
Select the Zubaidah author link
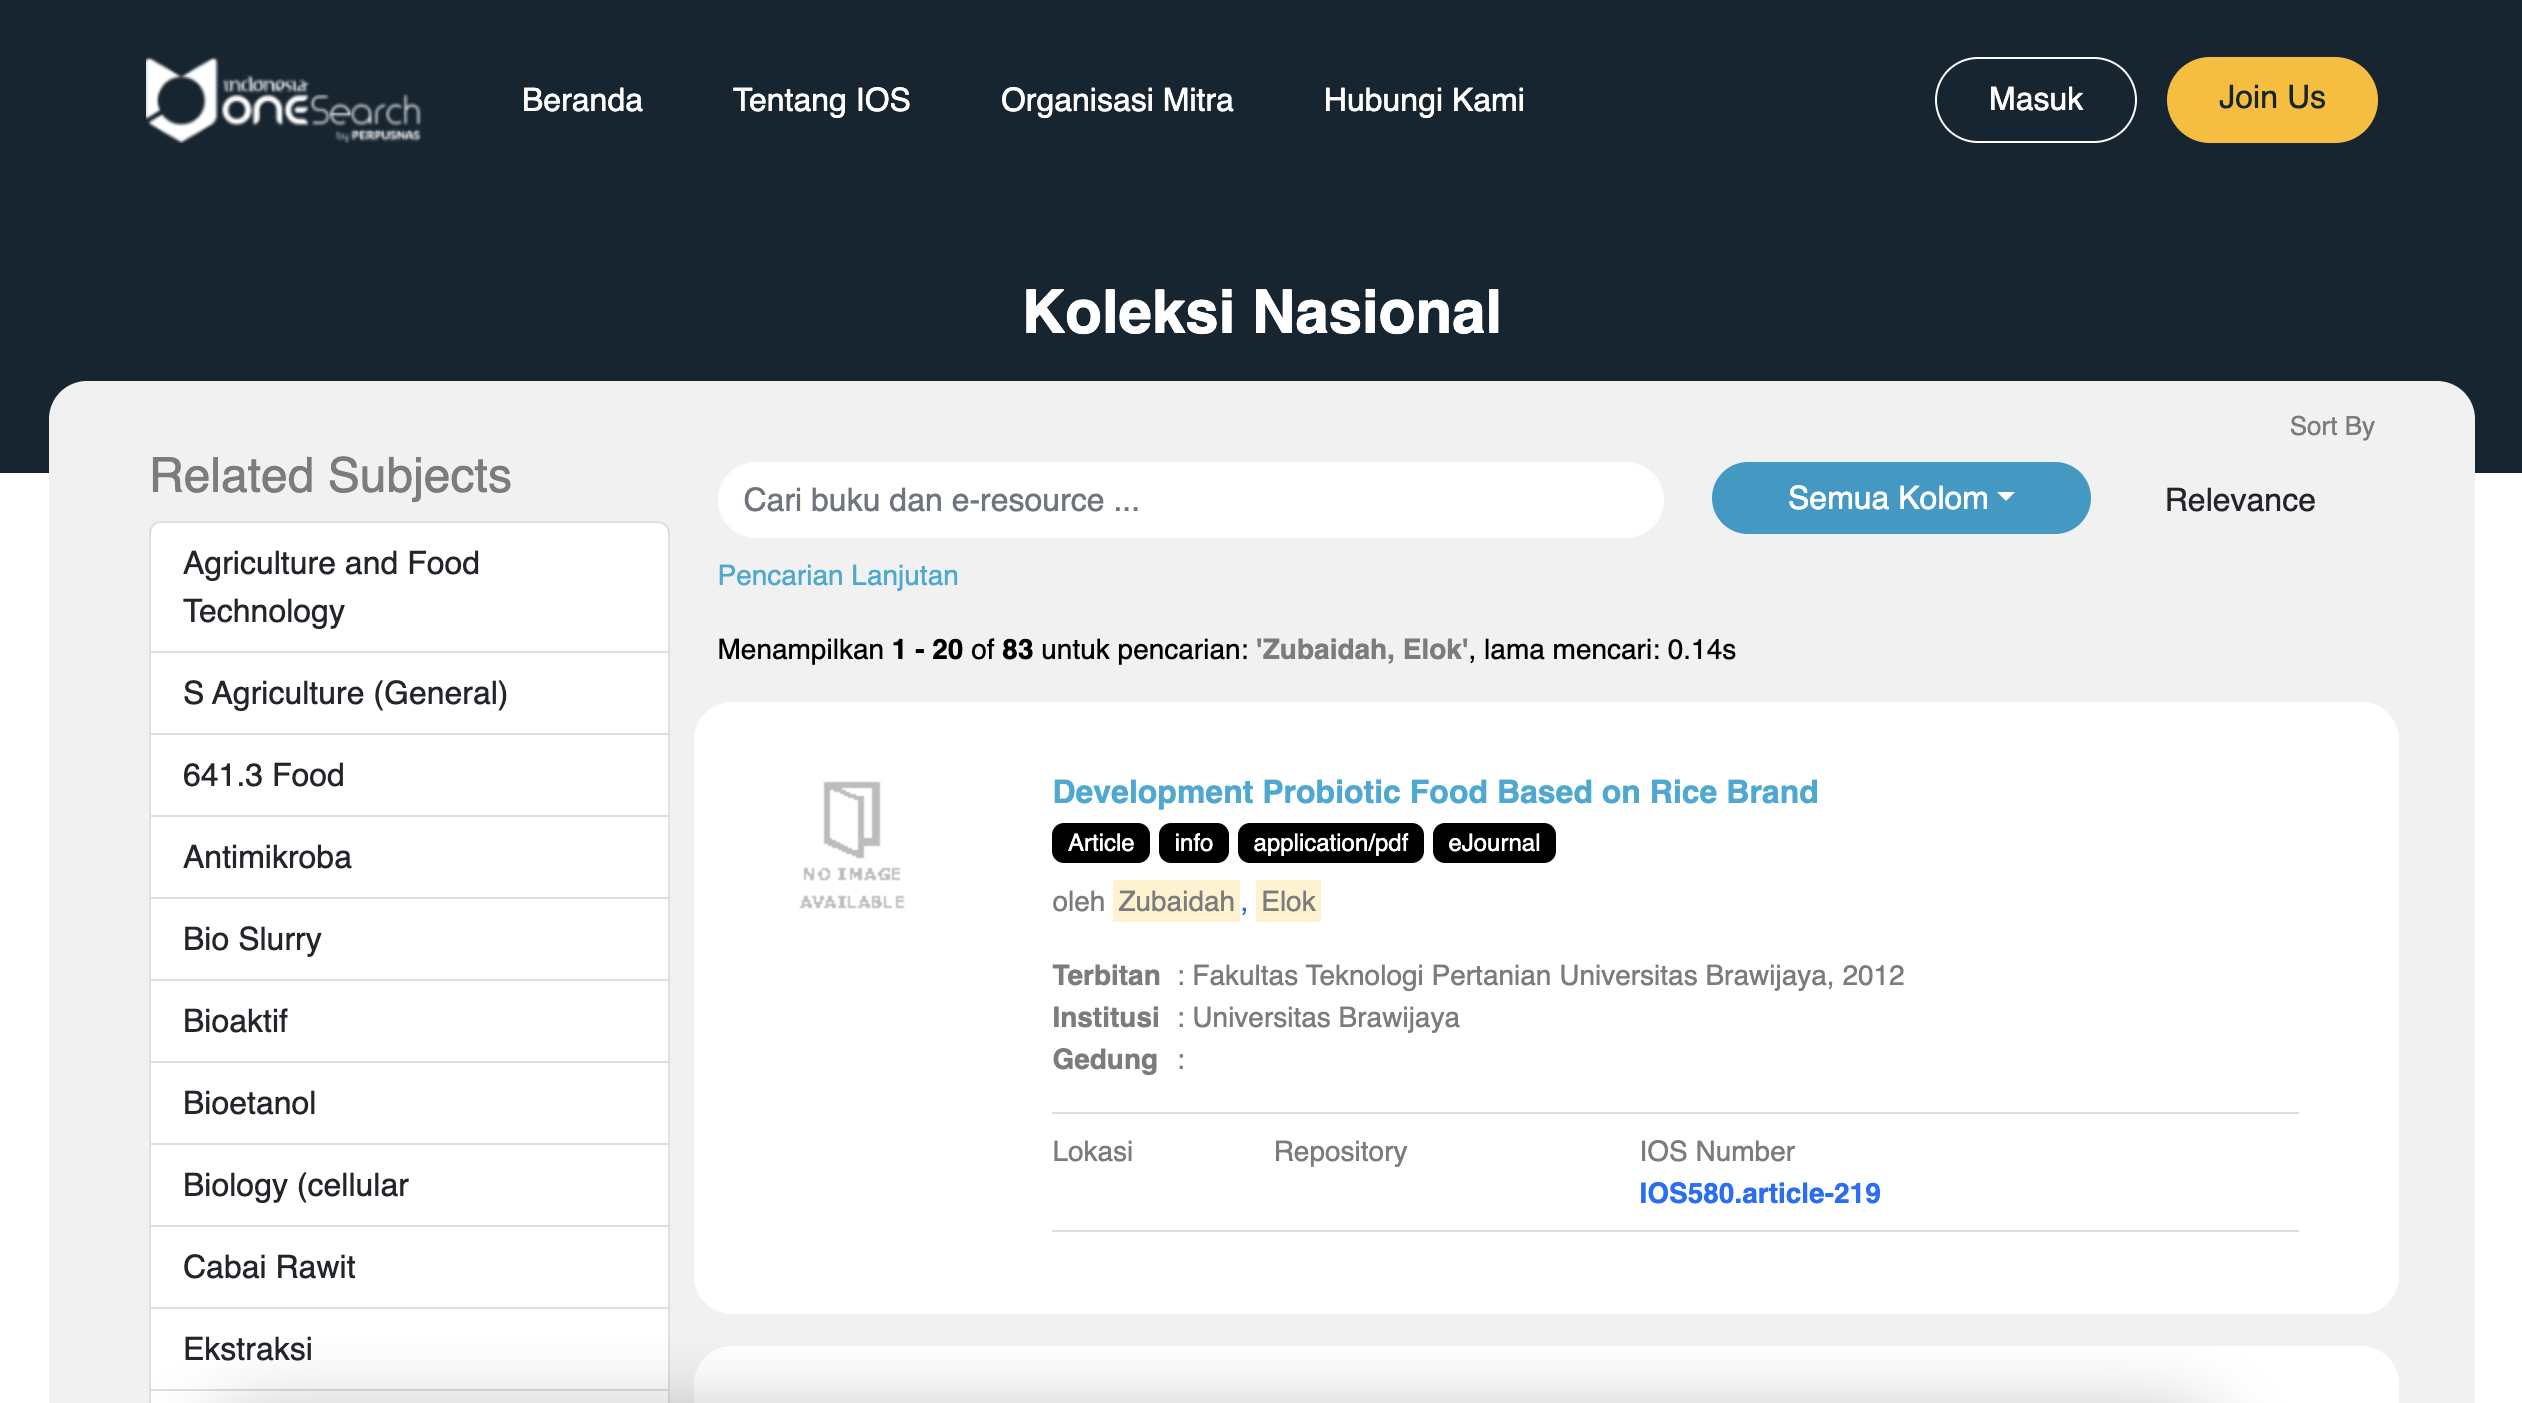[x=1176, y=902]
